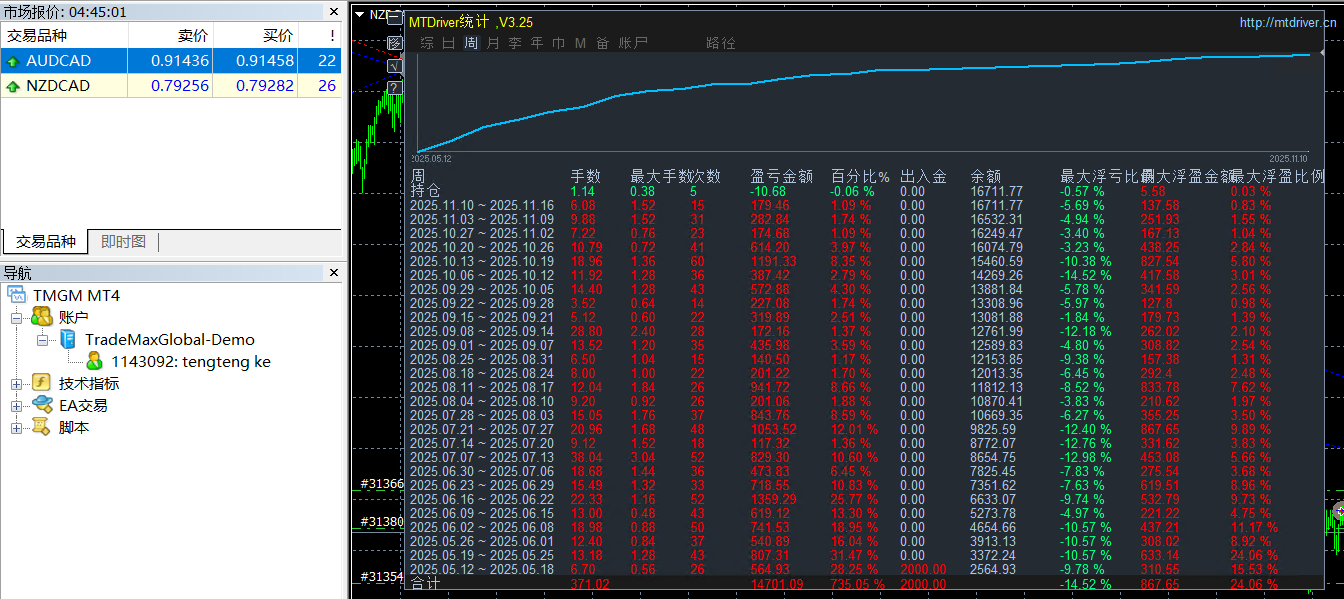Select the 路径 tab in MTDriver
The image size is (1344, 599).
[721, 43]
